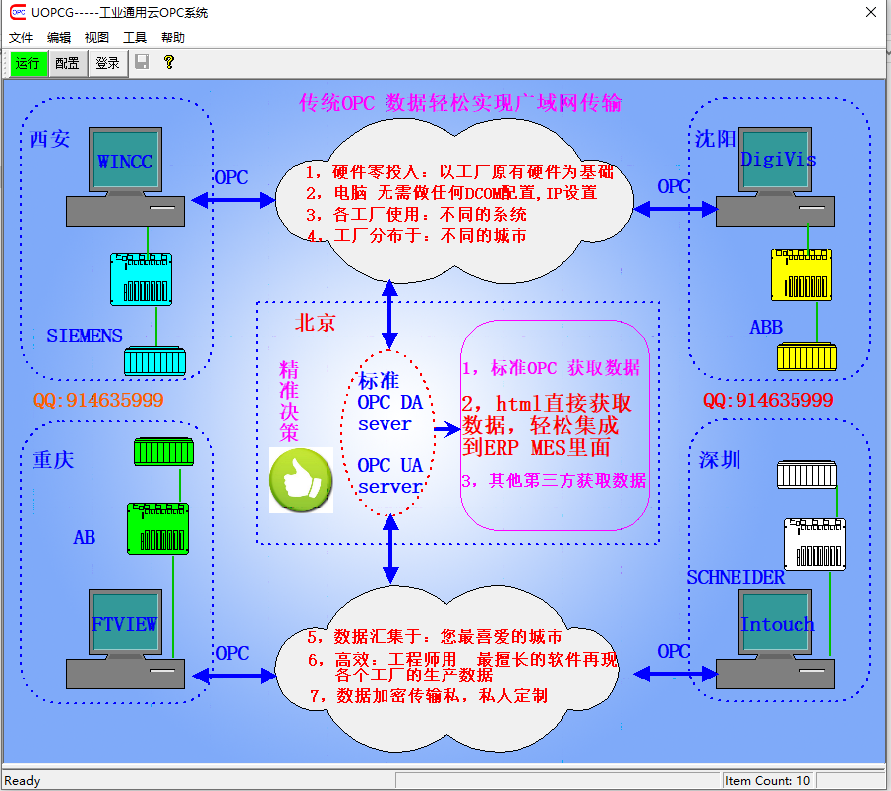This screenshot has height=791, width=891.
Task: Click the green thumbs-up icon
Action: click(x=301, y=480)
